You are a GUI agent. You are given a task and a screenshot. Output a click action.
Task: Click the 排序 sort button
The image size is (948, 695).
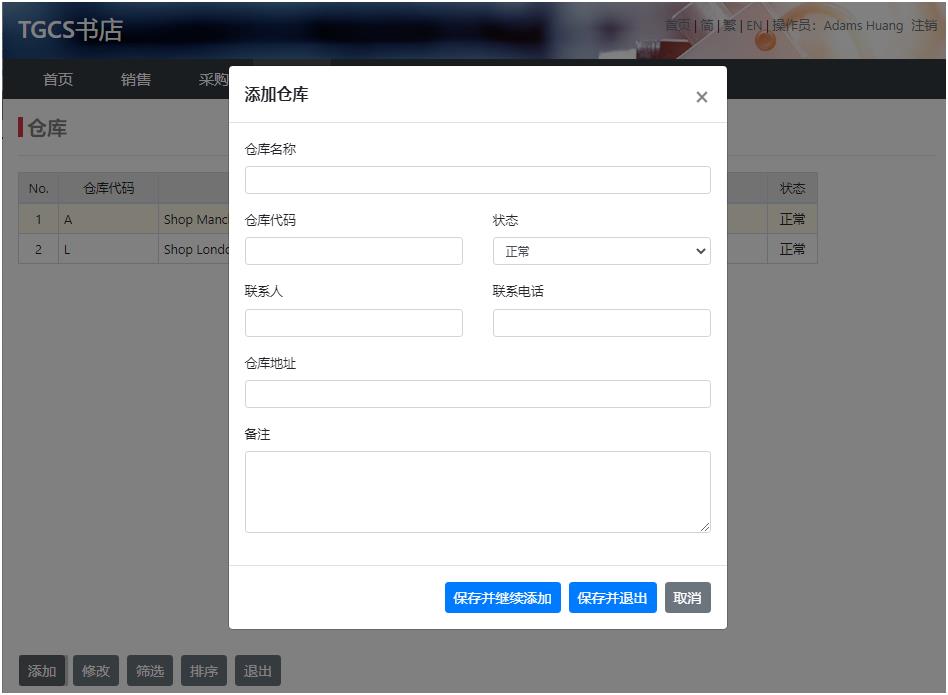204,671
